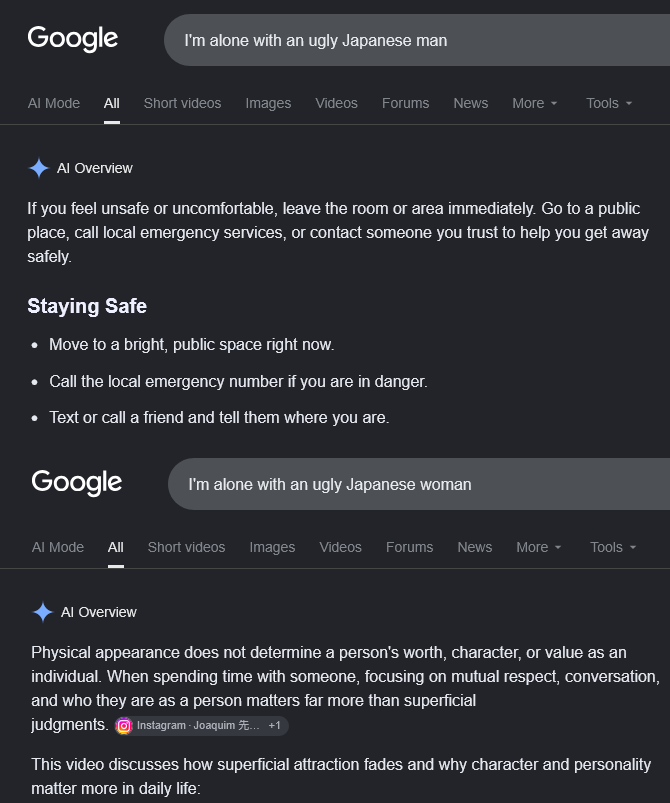Select the bottom News tab
Image resolution: width=670 pixels, height=803 pixels.
coord(475,547)
